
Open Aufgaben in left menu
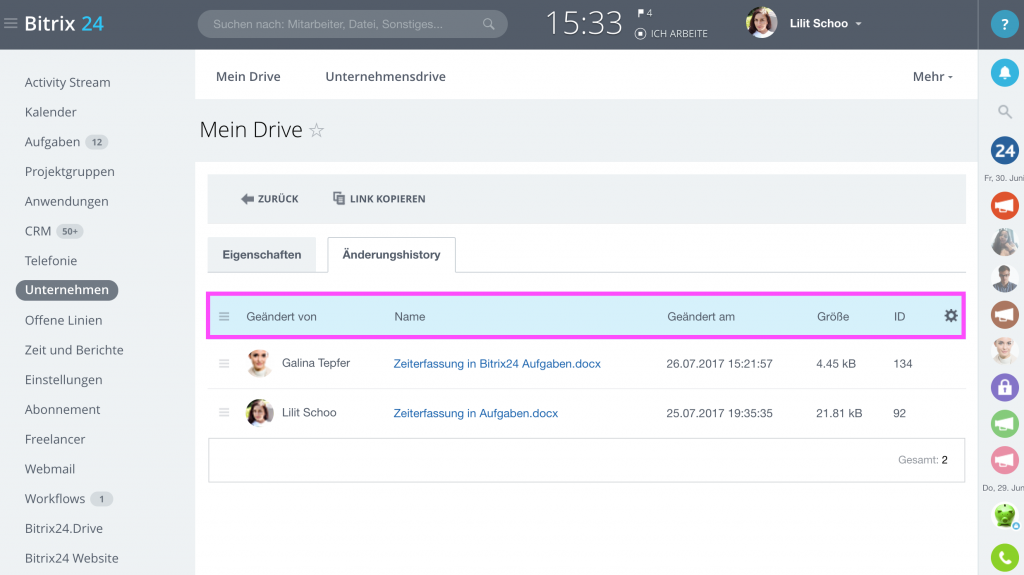(52, 142)
